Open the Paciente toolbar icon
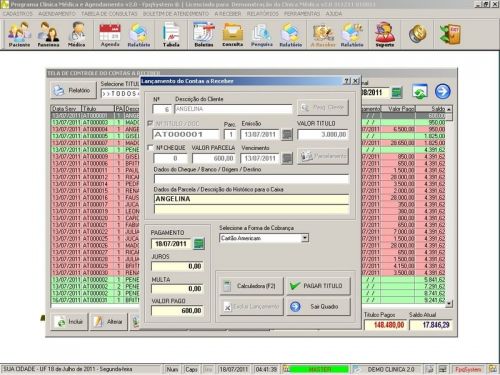 click(19, 34)
